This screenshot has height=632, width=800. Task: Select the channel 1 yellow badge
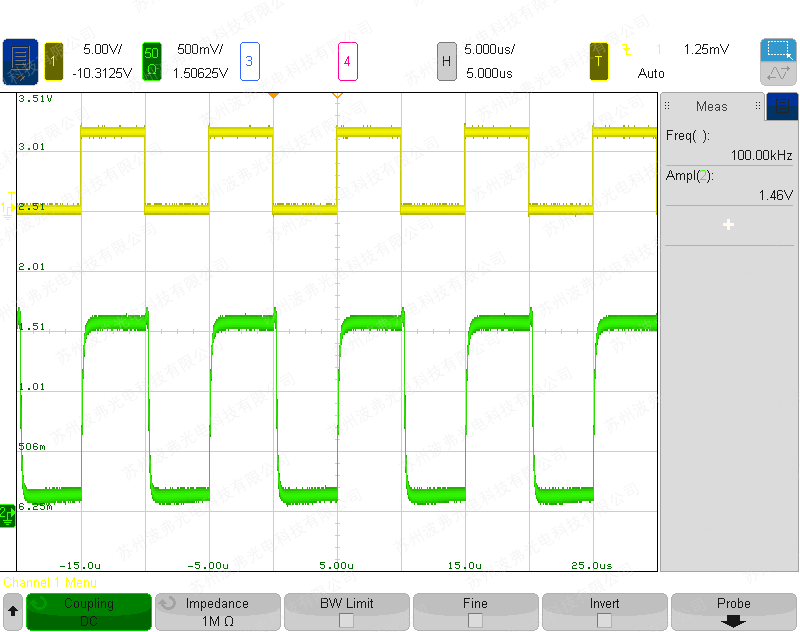click(53, 61)
